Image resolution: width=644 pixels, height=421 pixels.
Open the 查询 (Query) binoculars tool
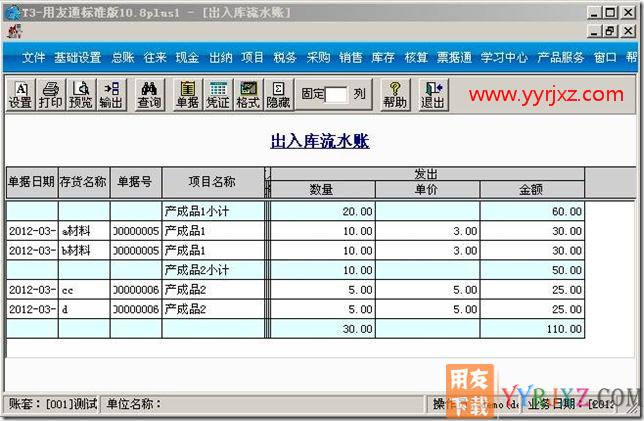click(x=149, y=95)
